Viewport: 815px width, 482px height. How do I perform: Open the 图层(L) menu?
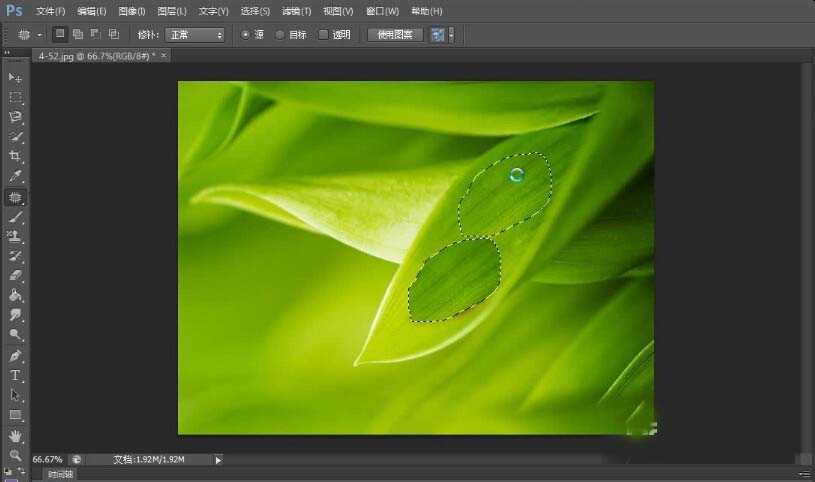172,11
